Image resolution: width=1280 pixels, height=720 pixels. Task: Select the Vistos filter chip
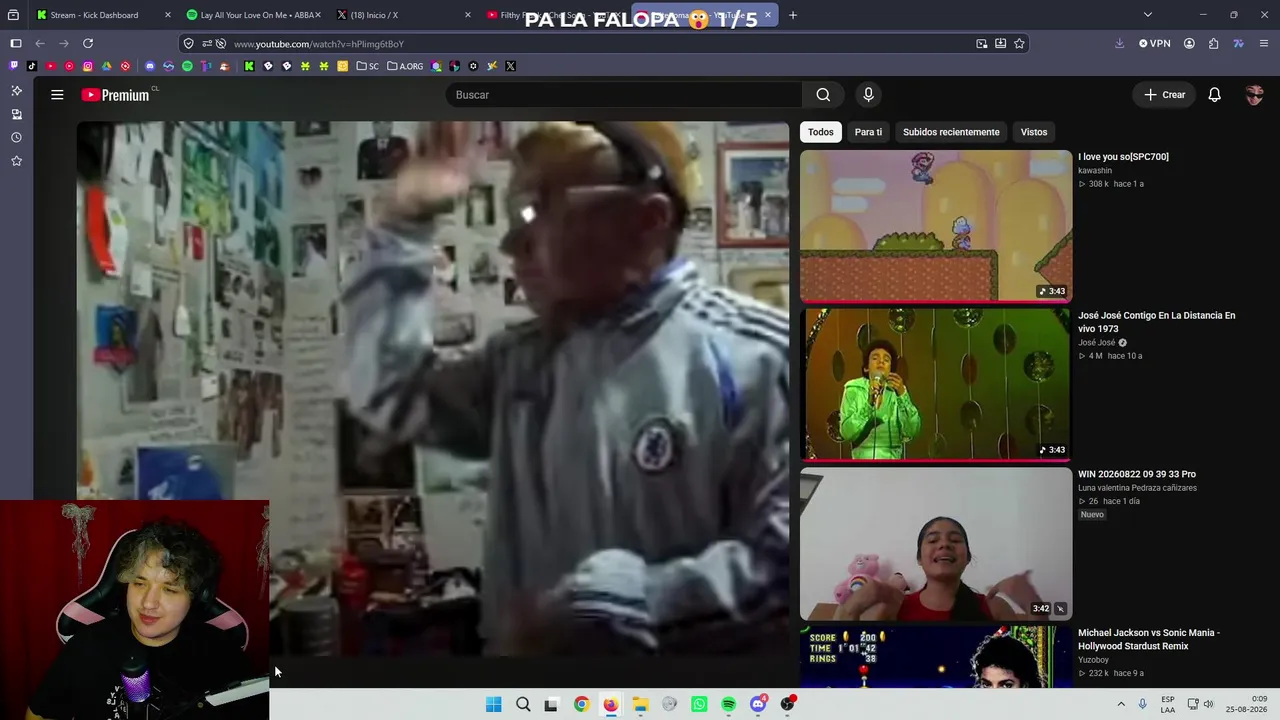(1034, 132)
